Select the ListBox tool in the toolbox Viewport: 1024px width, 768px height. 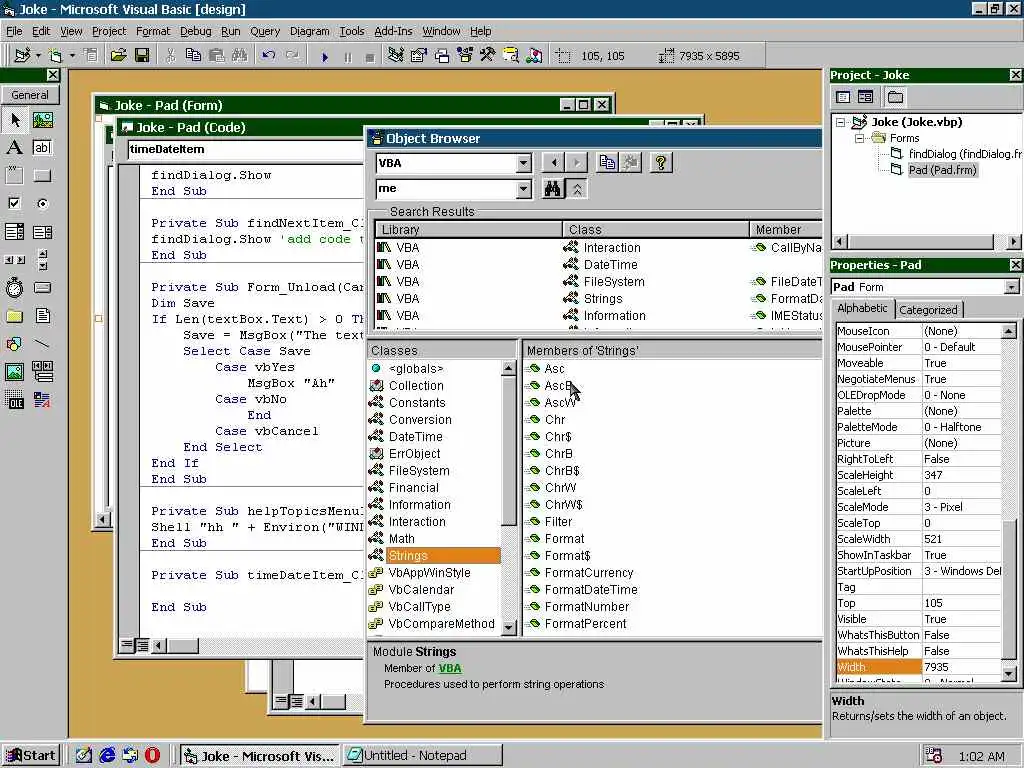(x=42, y=232)
